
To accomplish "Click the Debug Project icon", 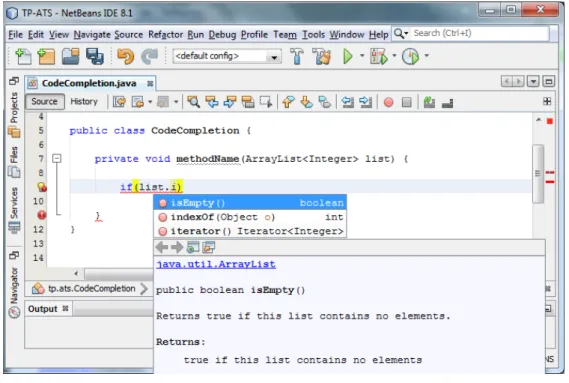I will [x=378, y=57].
